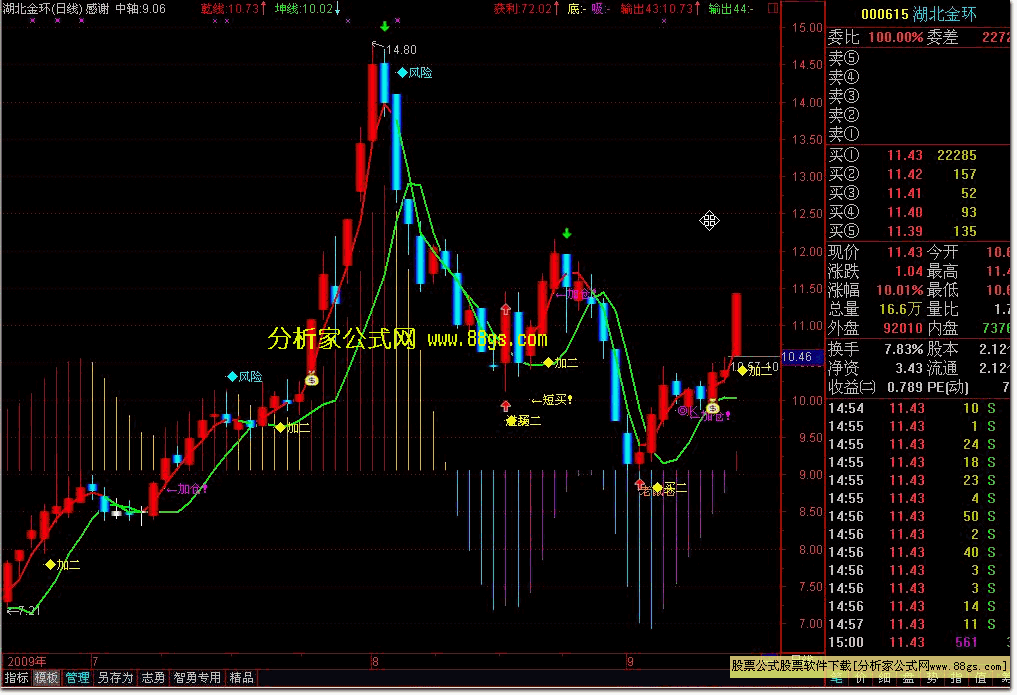Click the small red square icon in the top bar
The width and height of the screenshot is (1017, 695).
tap(772, 8)
